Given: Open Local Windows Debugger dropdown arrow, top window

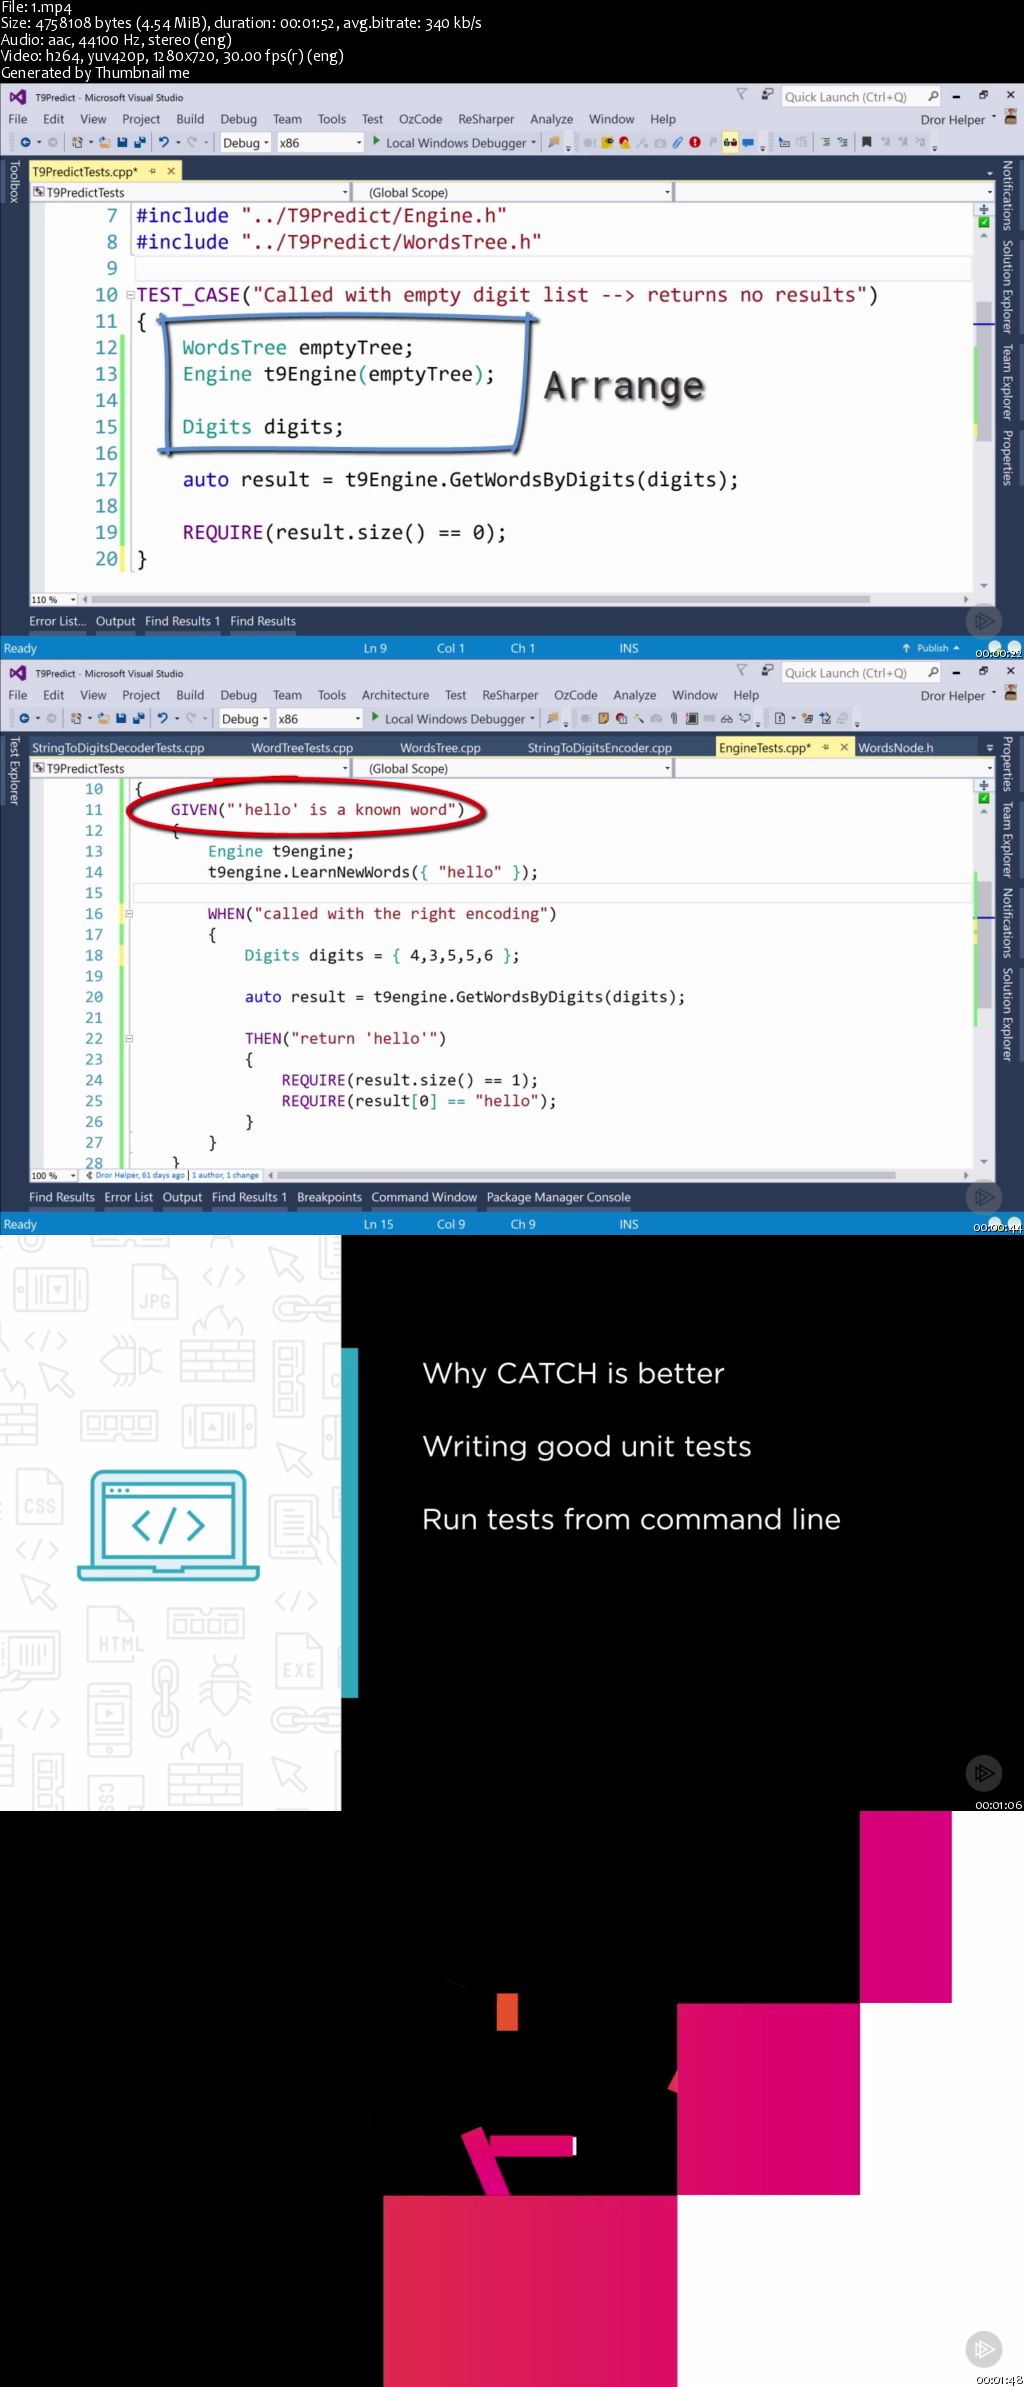Looking at the screenshot, I should (534, 143).
